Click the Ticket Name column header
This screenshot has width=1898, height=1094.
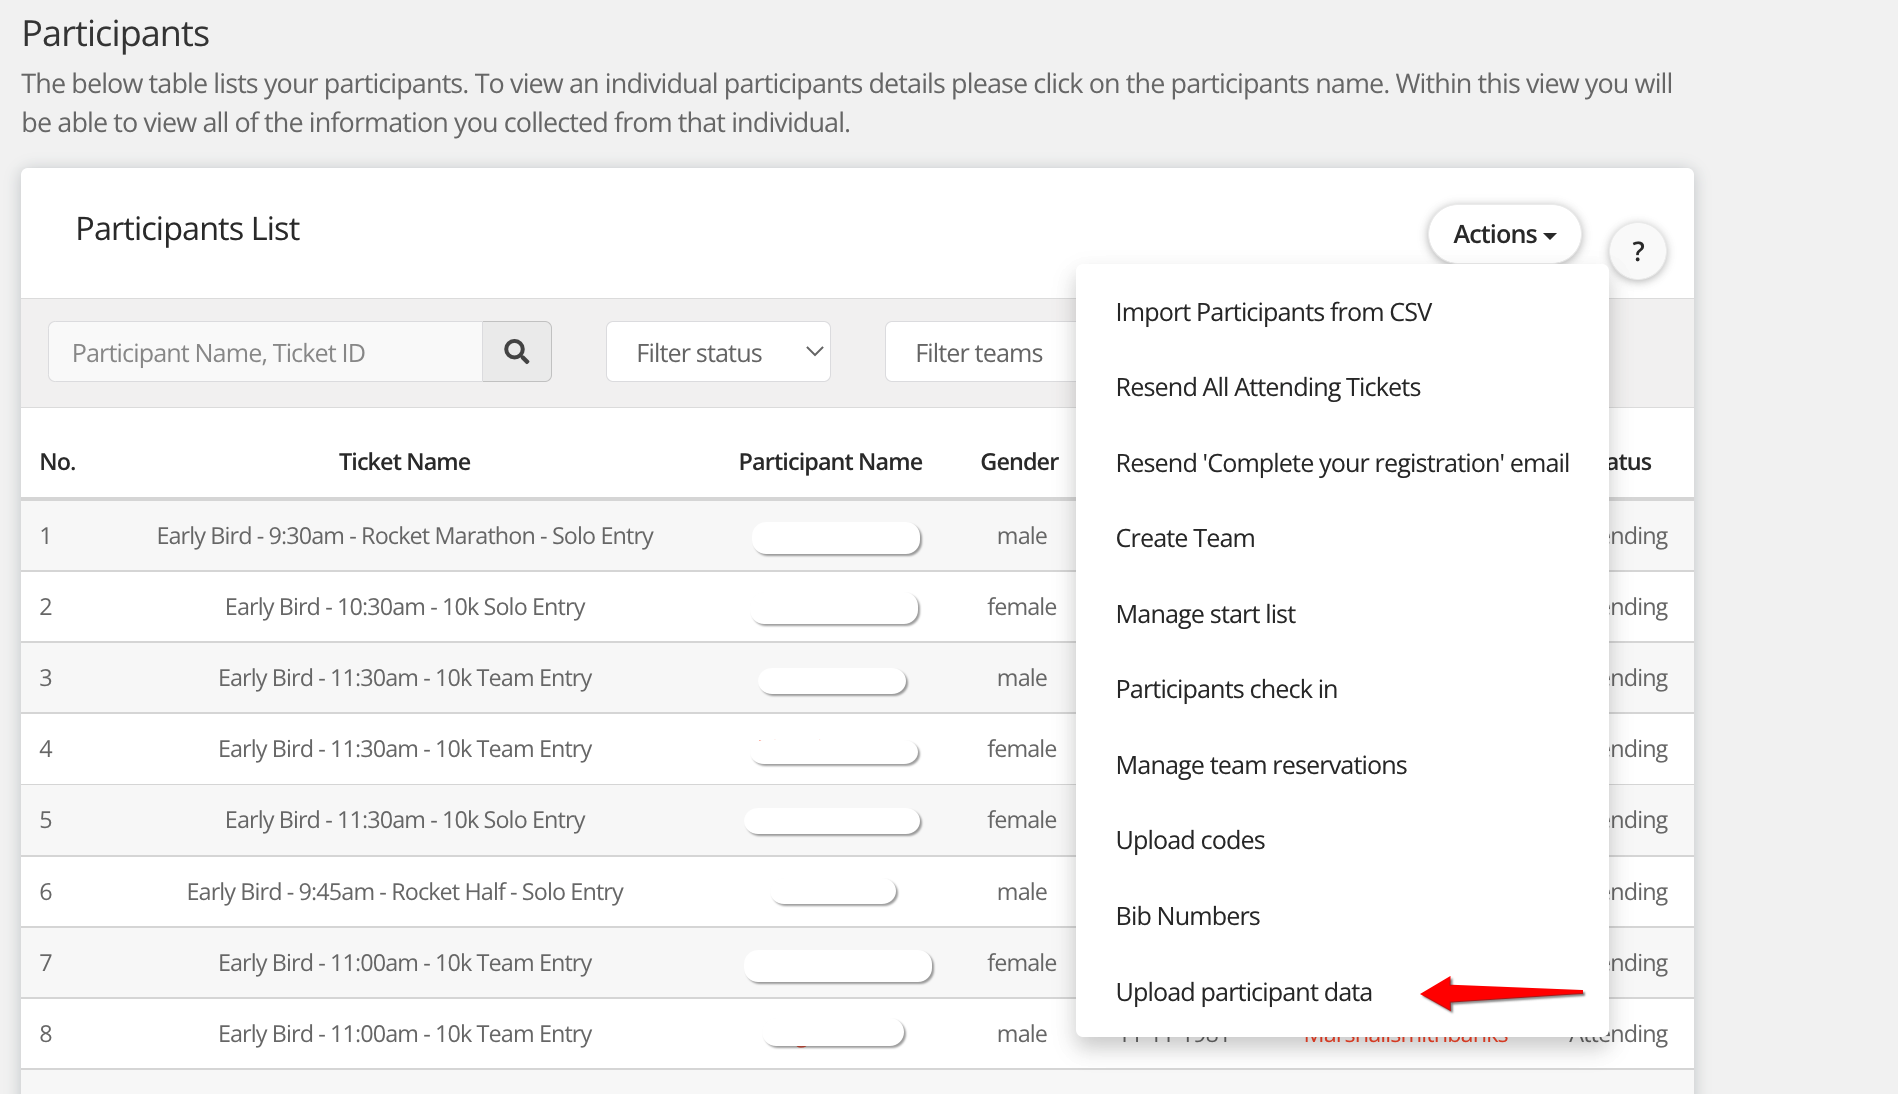tap(404, 462)
